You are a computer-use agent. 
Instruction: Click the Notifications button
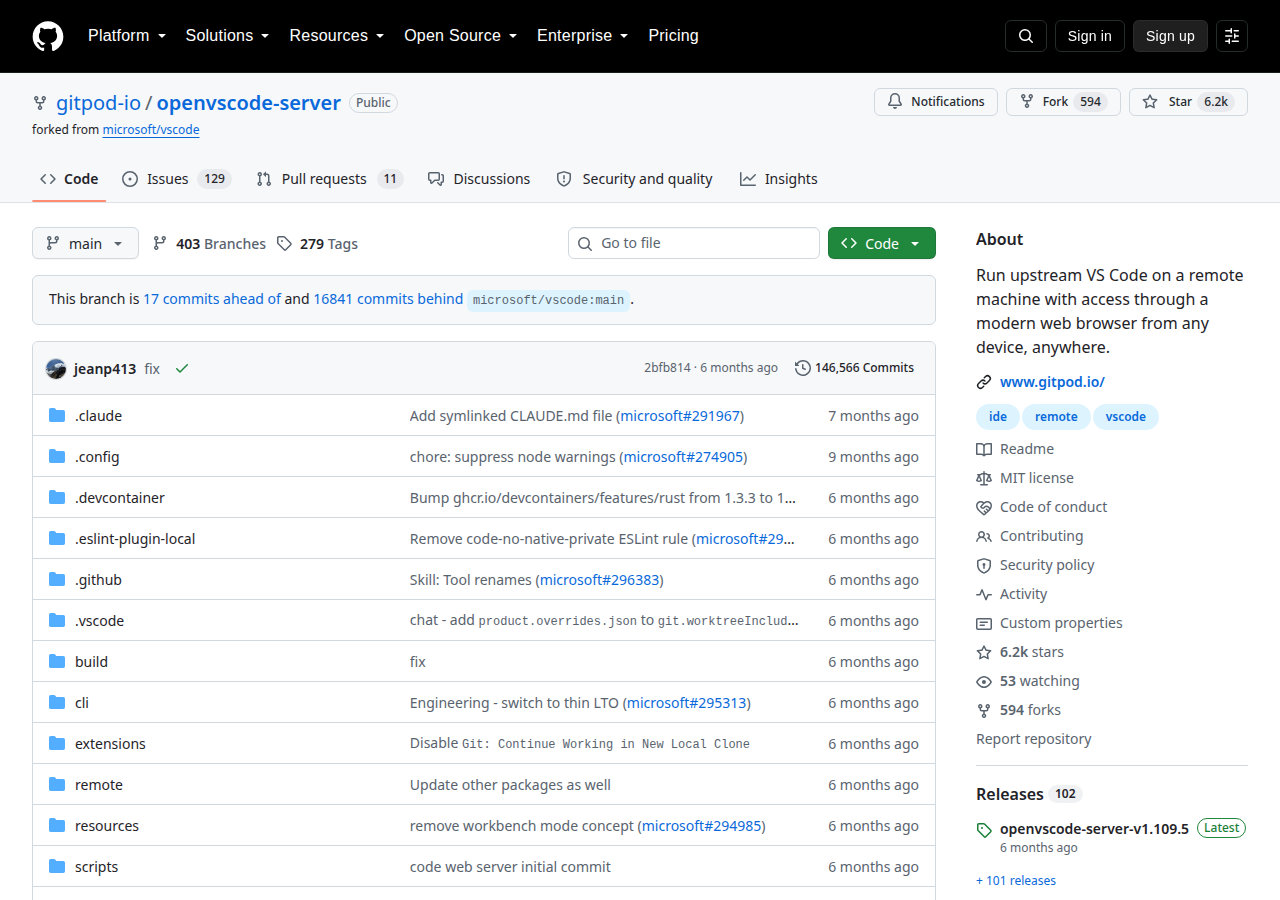[936, 102]
